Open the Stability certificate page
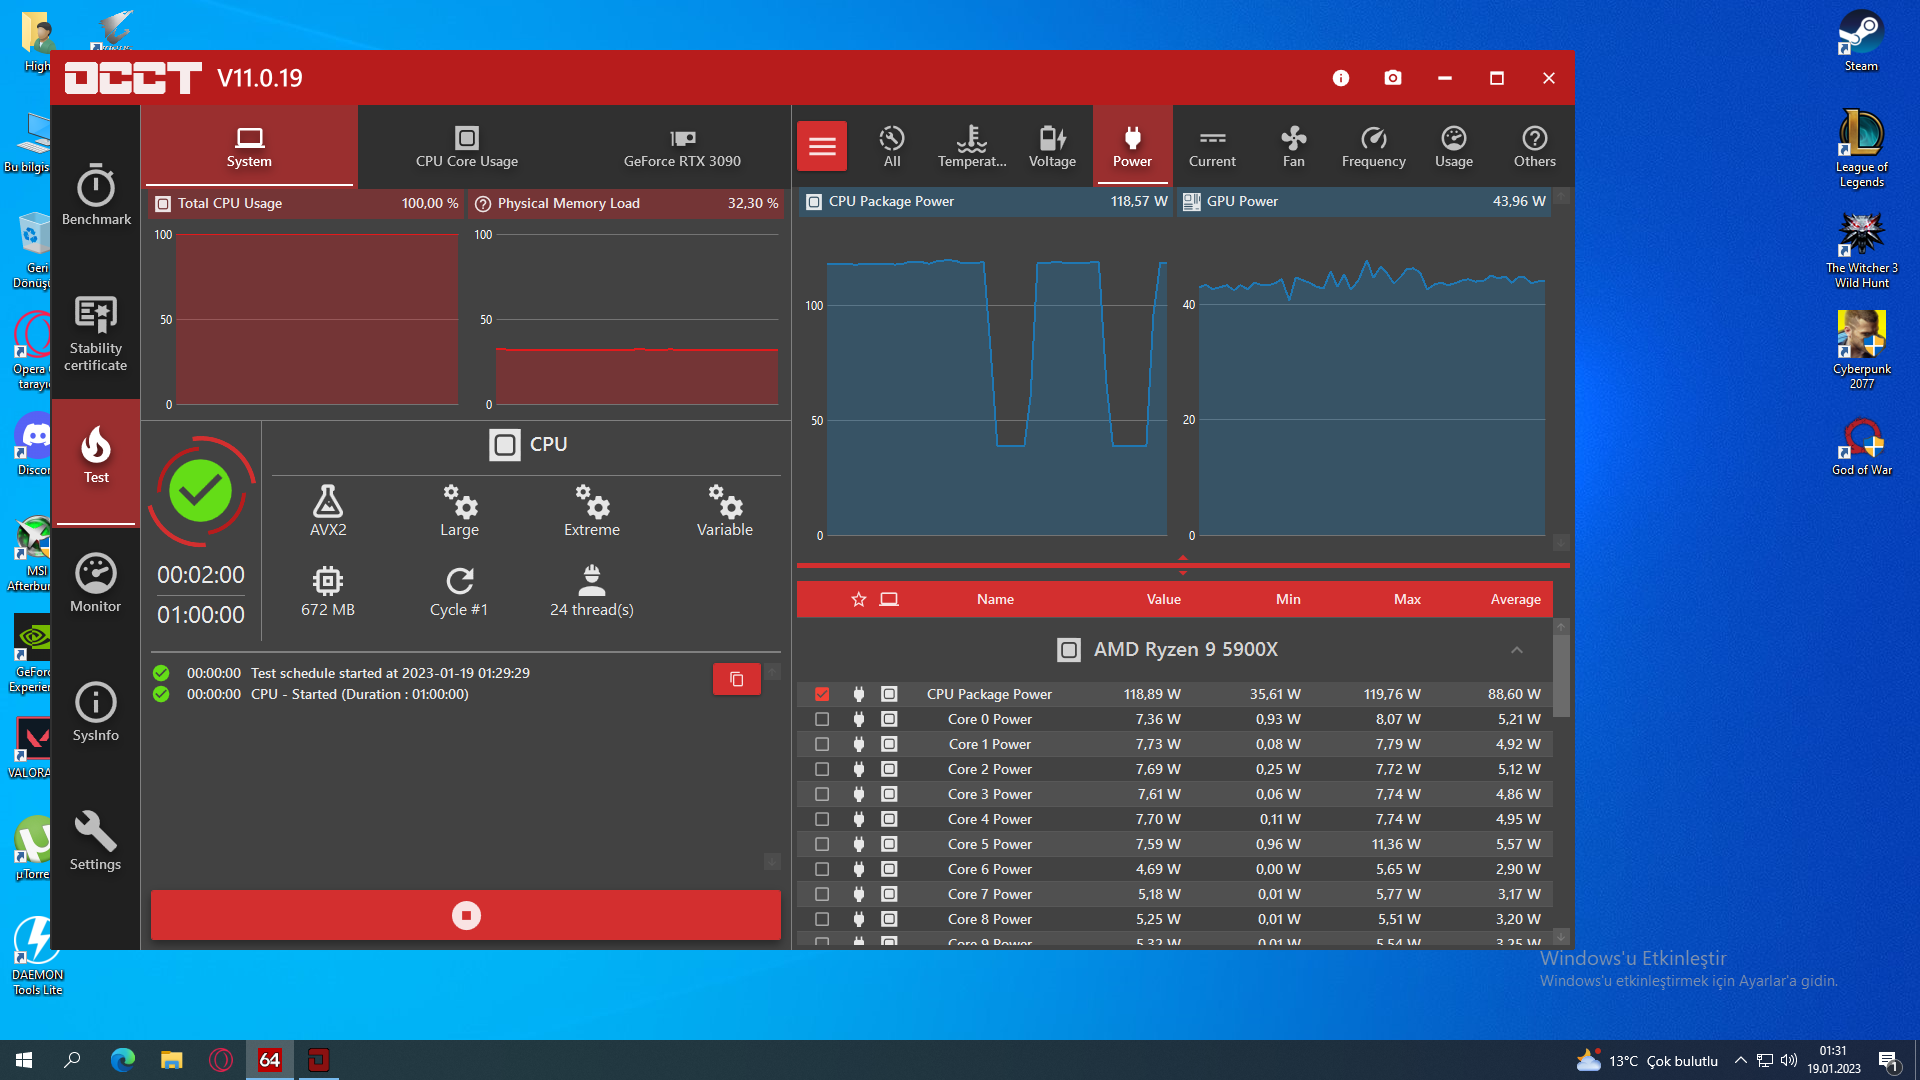Image resolution: width=1920 pixels, height=1080 pixels. pyautogui.click(x=96, y=334)
